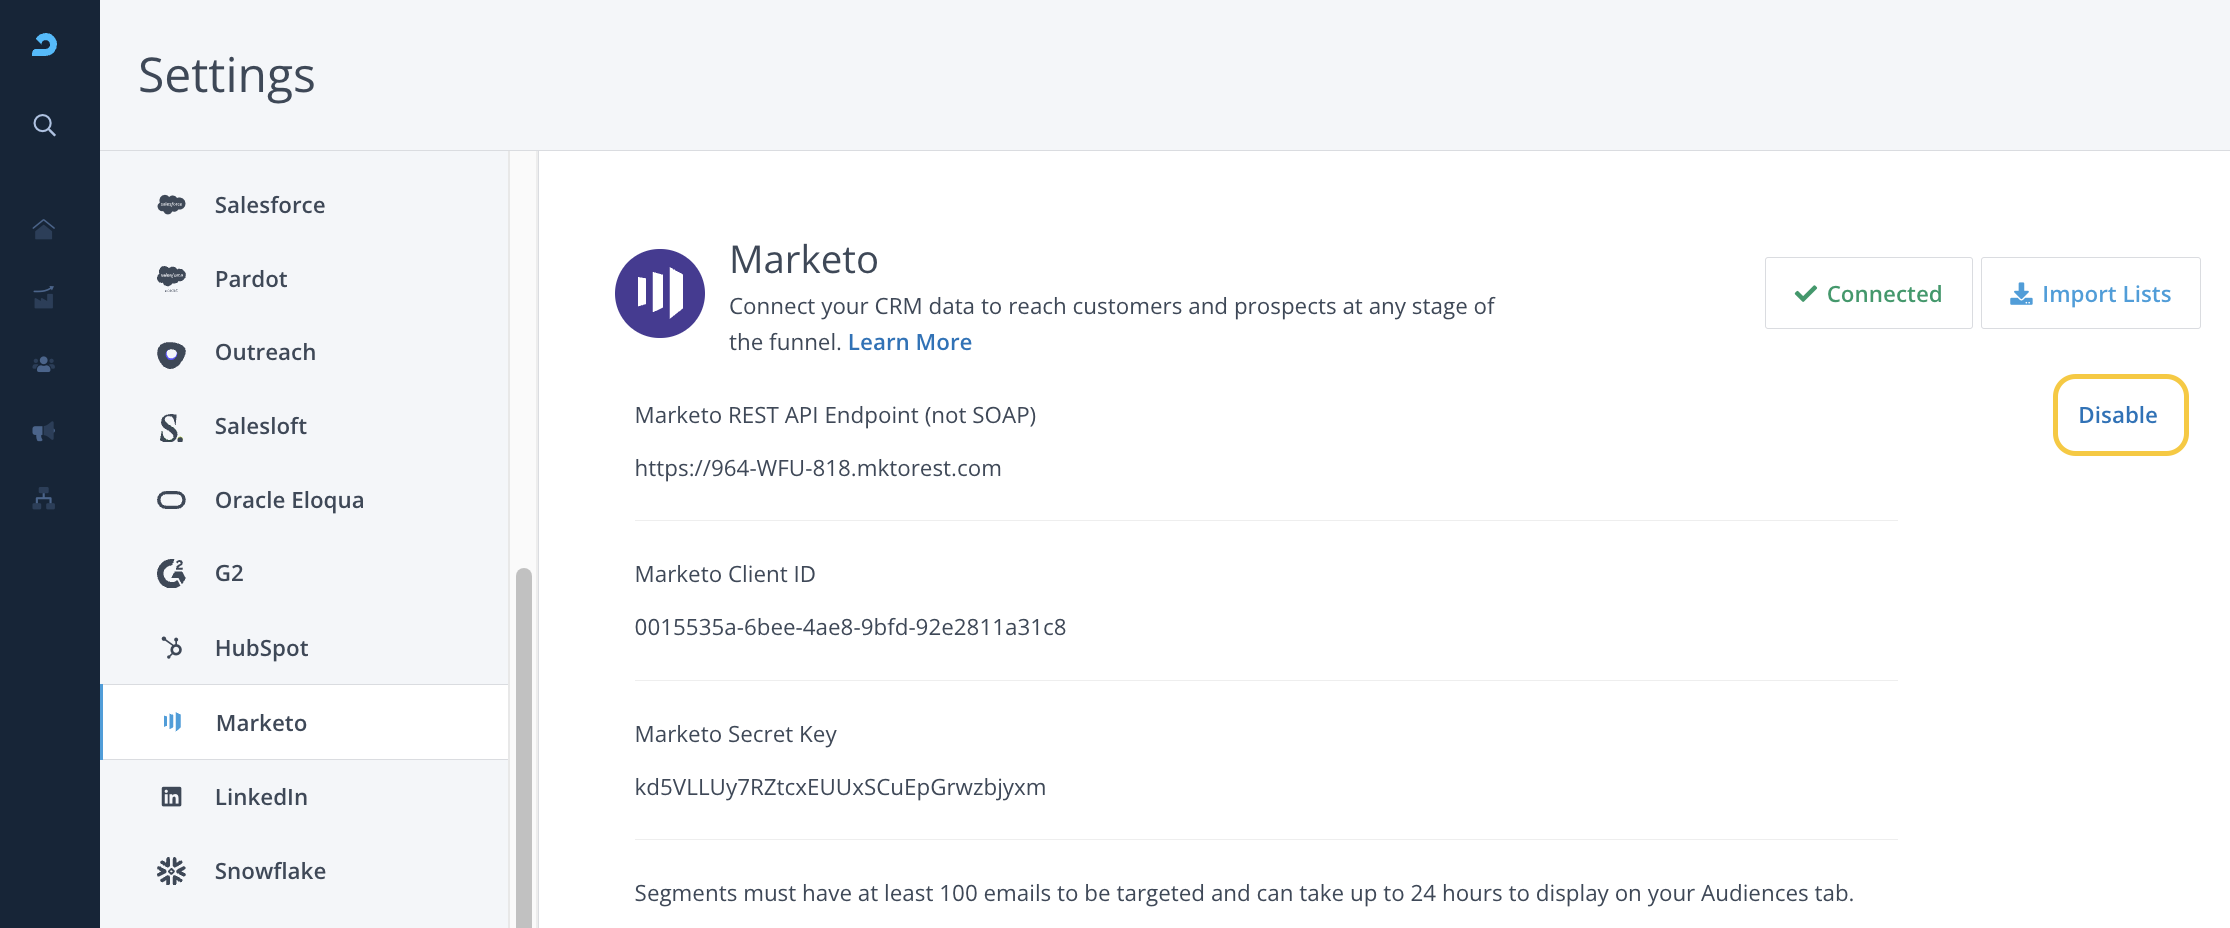Open the analytics chart icon

click(x=44, y=297)
